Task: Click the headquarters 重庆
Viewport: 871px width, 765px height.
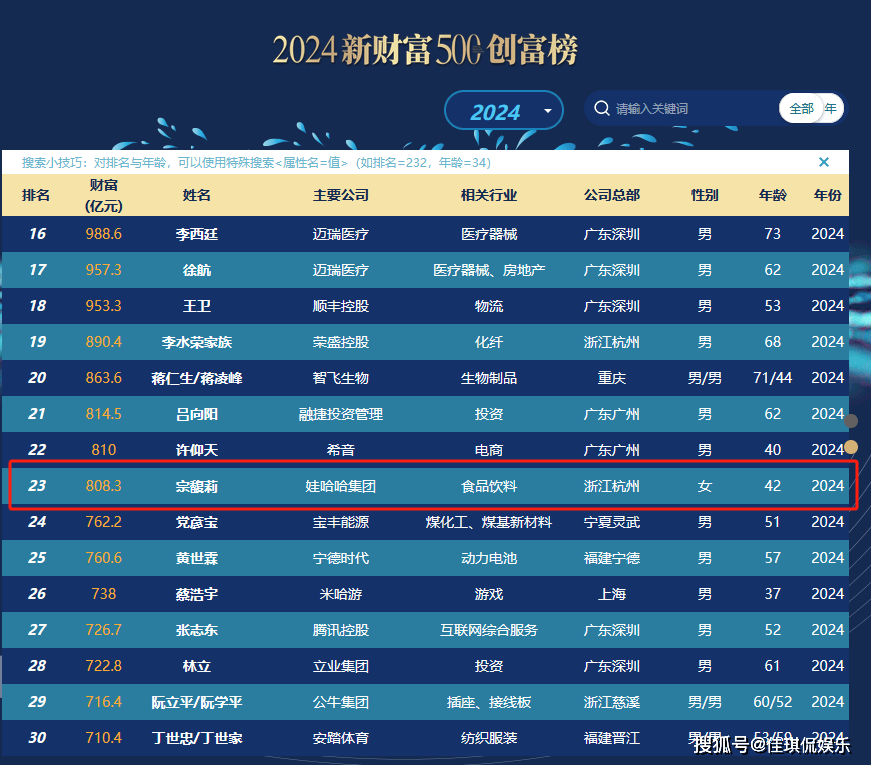Action: [x=612, y=378]
